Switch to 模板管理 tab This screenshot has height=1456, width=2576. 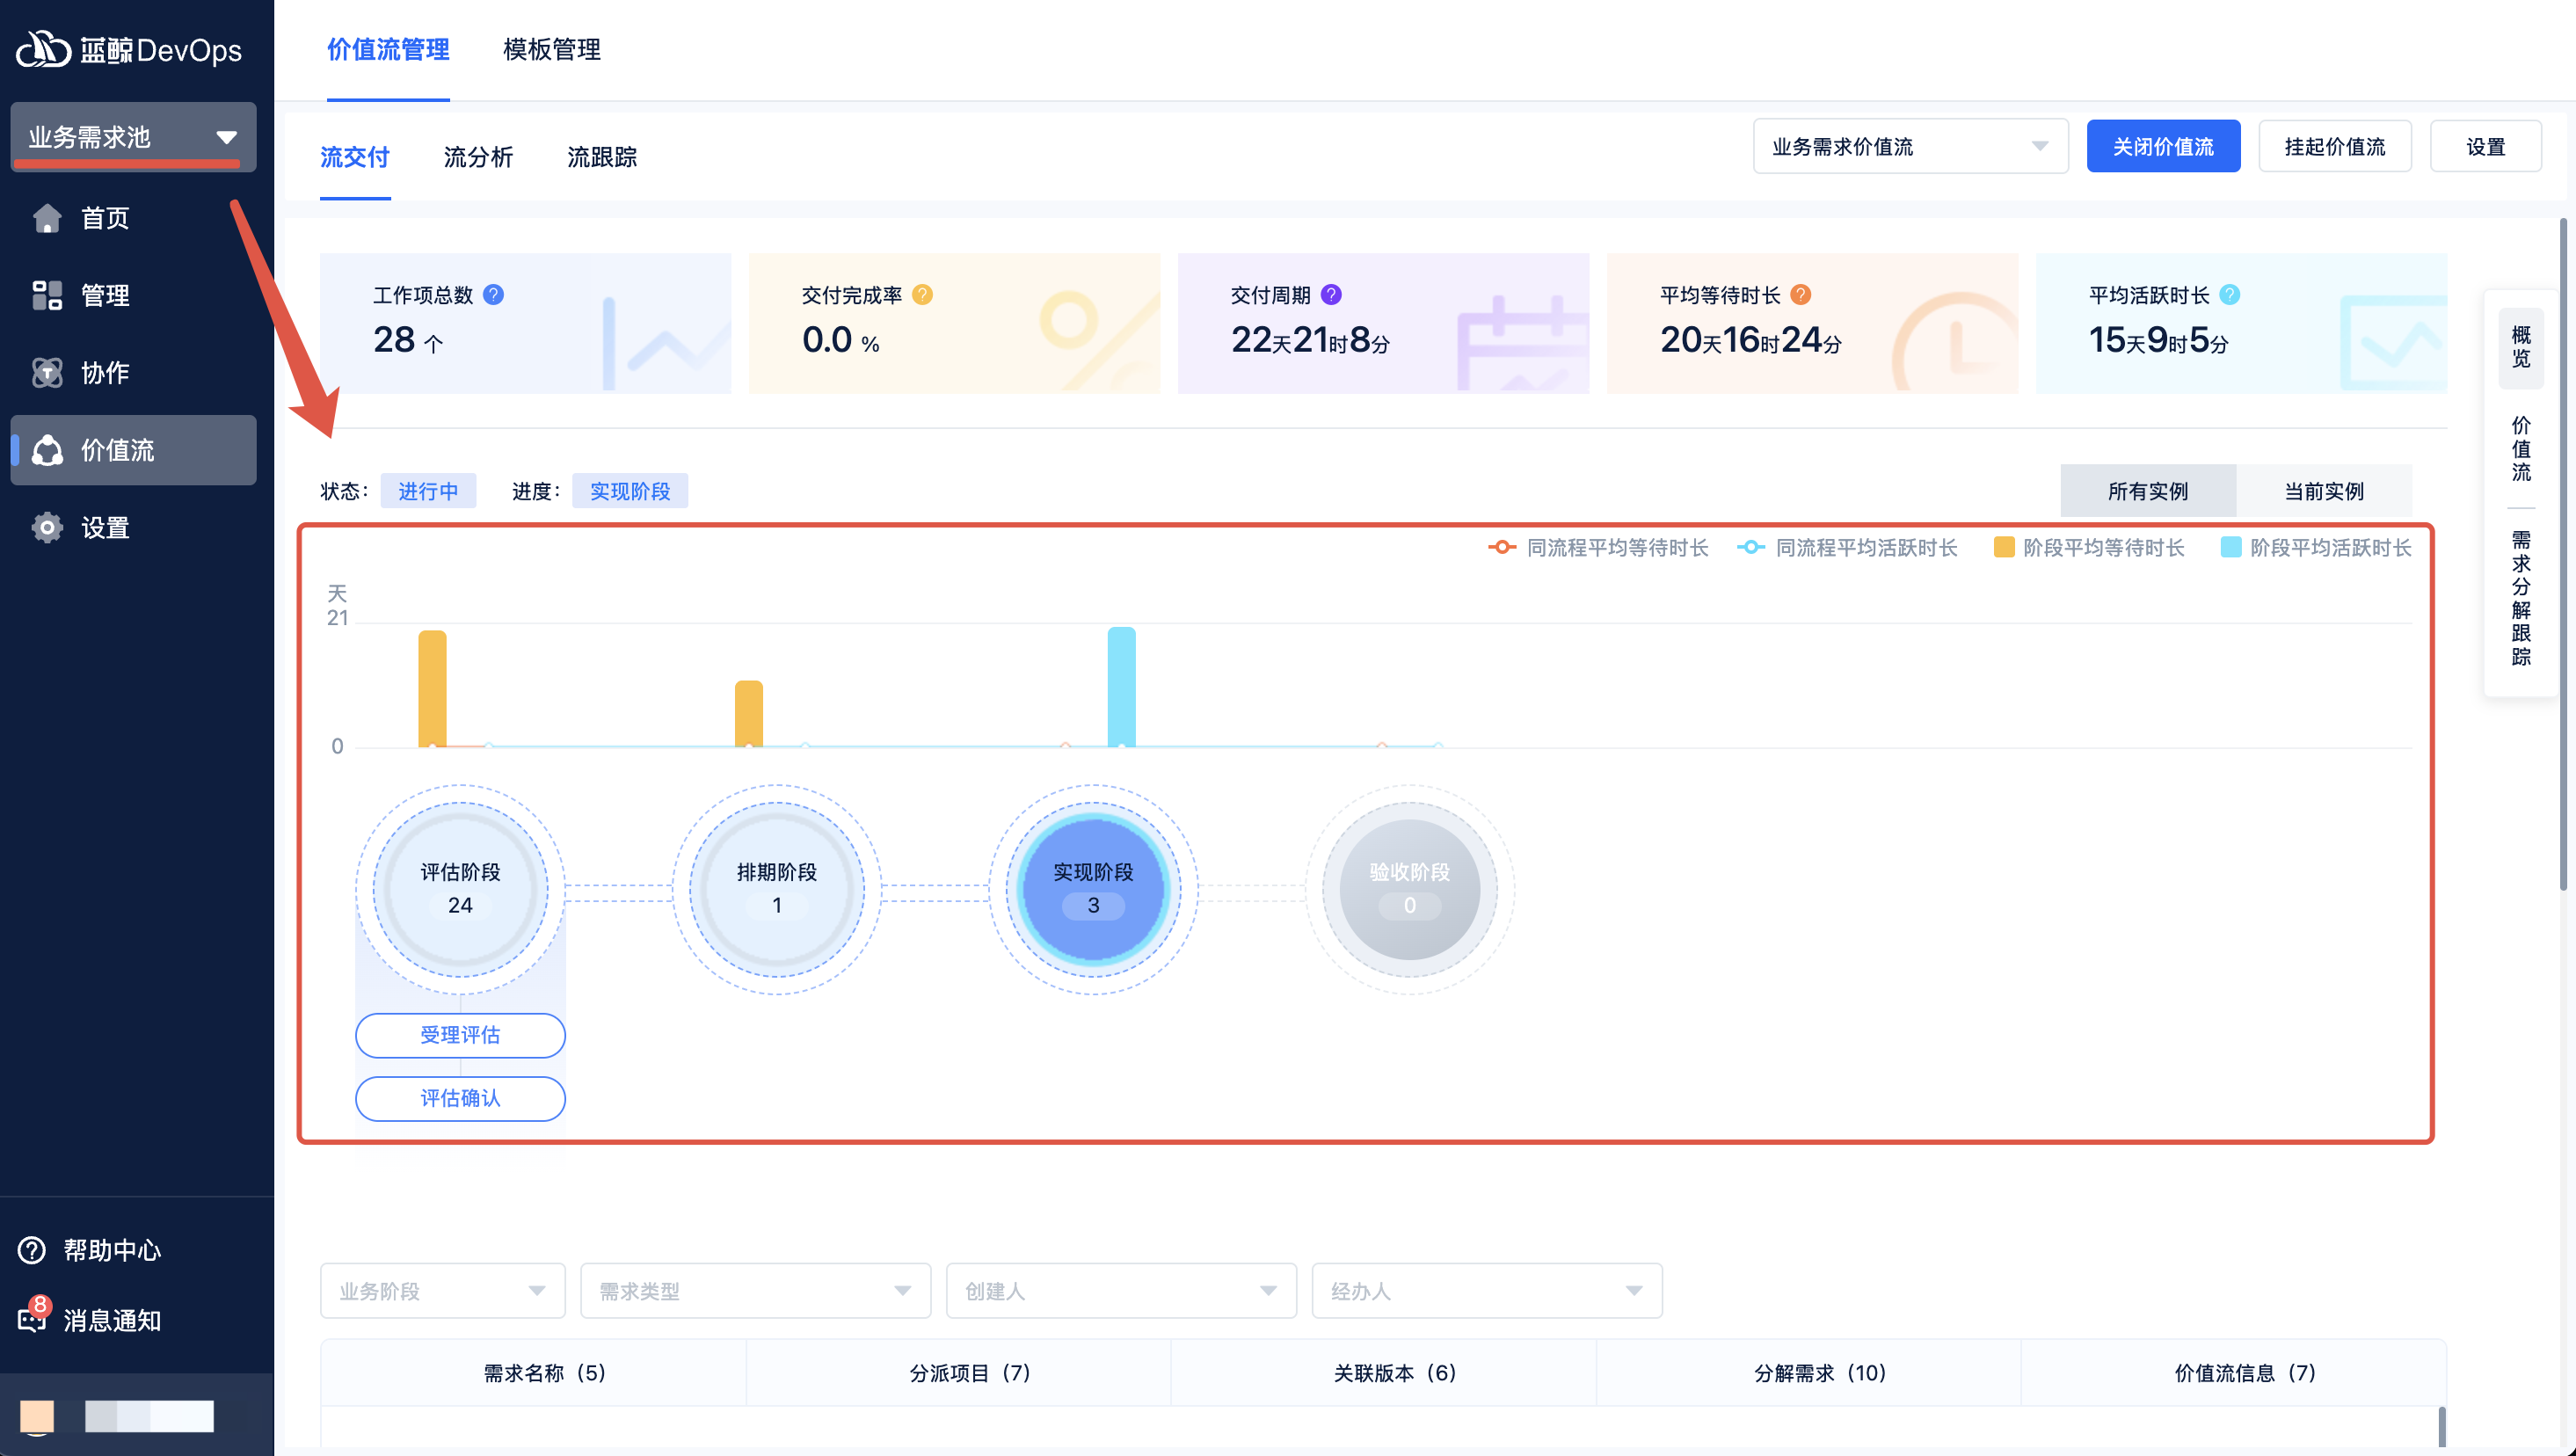tap(552, 49)
